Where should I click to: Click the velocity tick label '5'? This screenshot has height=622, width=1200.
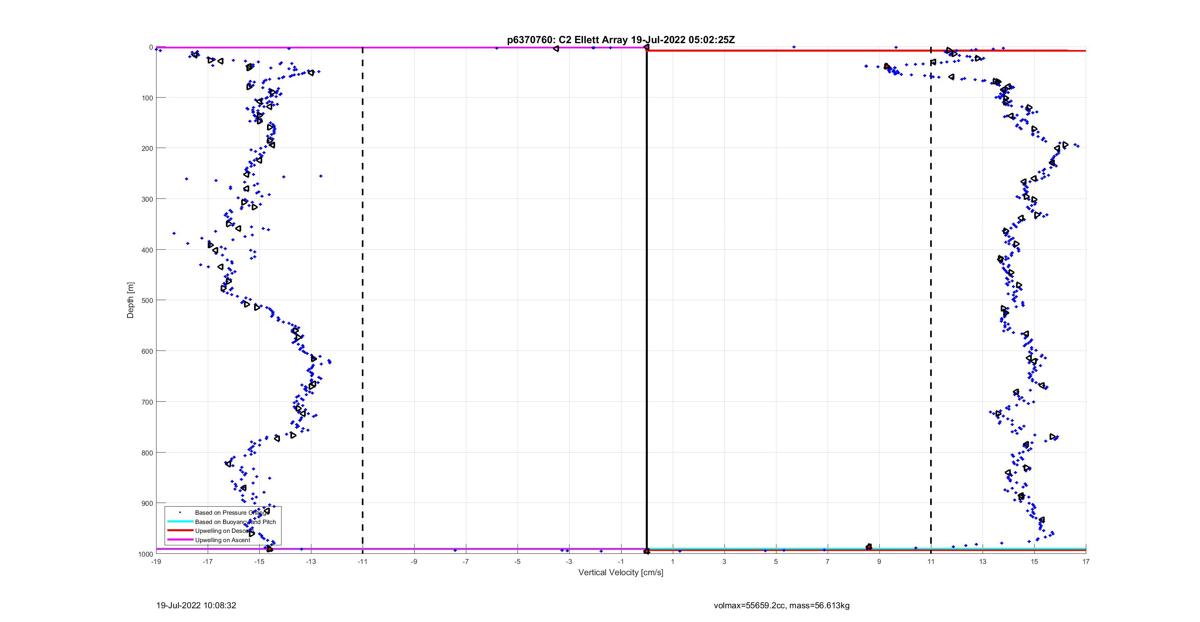coord(776,562)
